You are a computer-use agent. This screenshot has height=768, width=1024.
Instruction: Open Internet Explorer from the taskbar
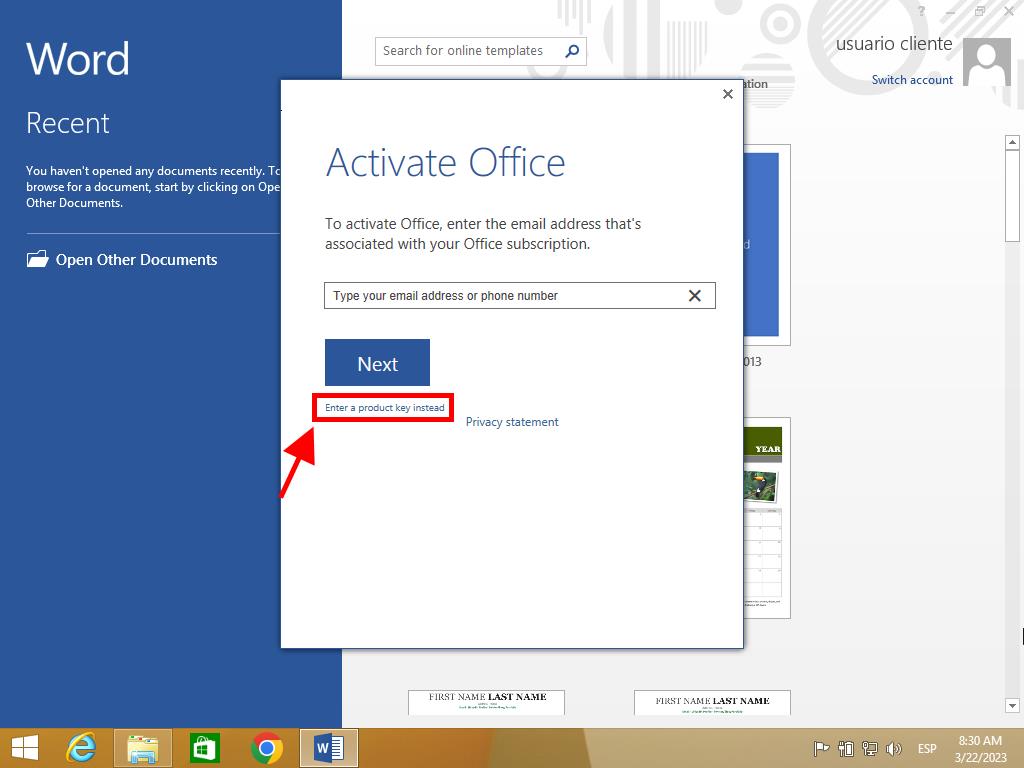coord(81,748)
